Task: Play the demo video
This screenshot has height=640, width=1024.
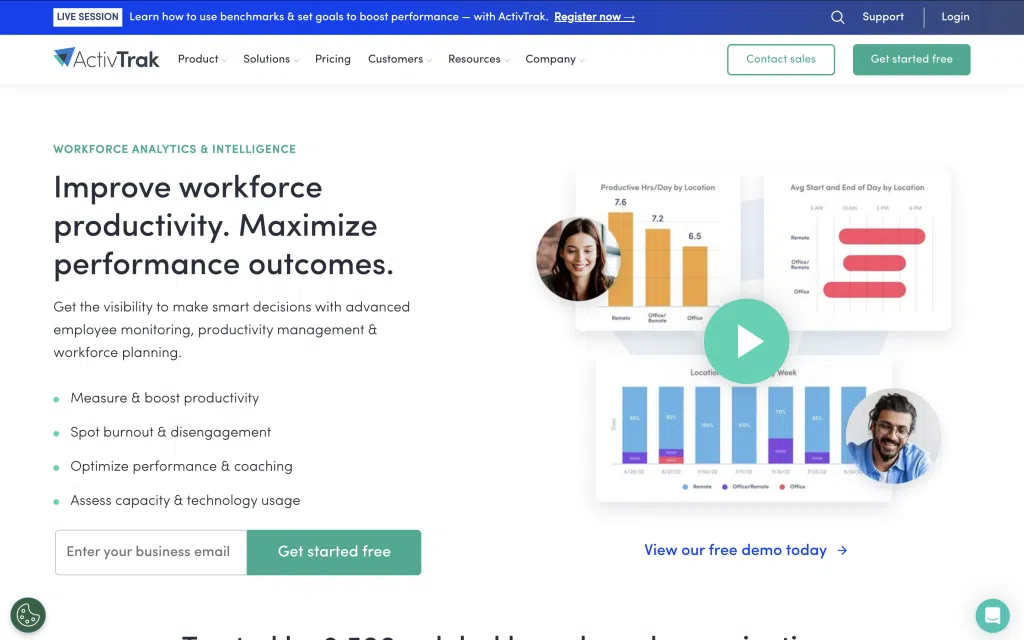Action: (x=746, y=342)
